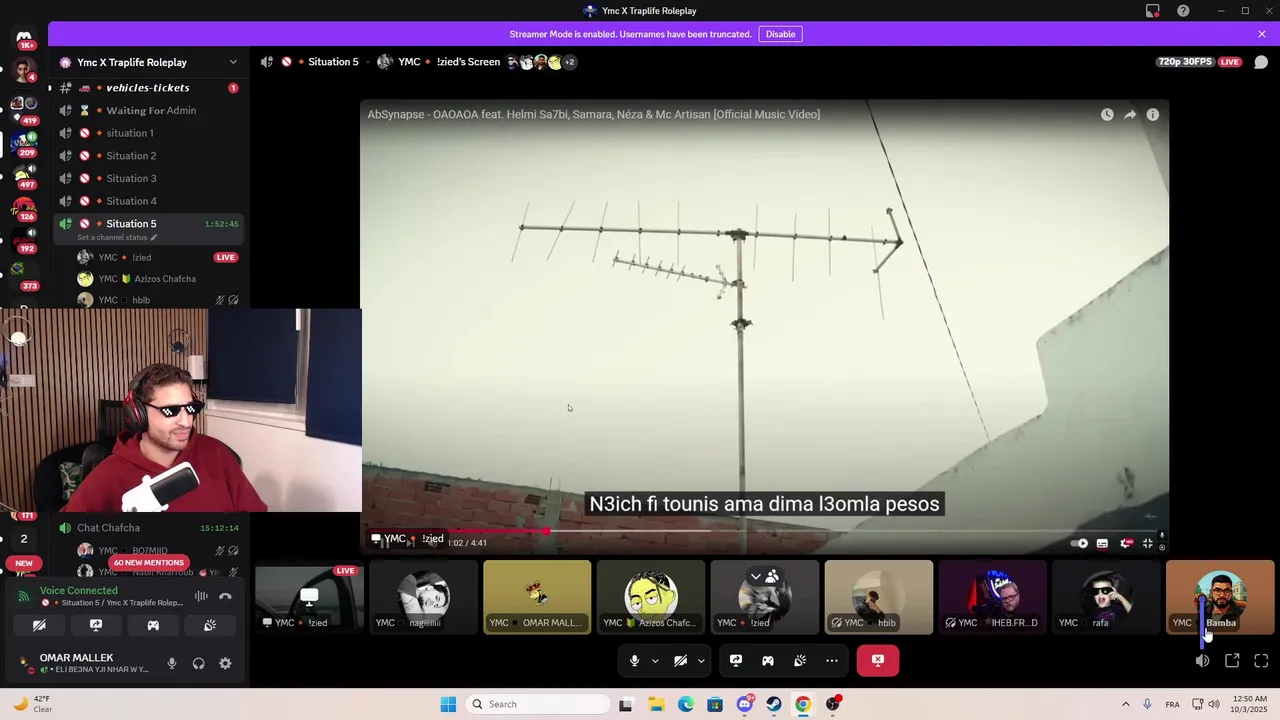Image resolution: width=1280 pixels, height=720 pixels.
Task: Click Windows taskbar Search box
Action: 540,704
